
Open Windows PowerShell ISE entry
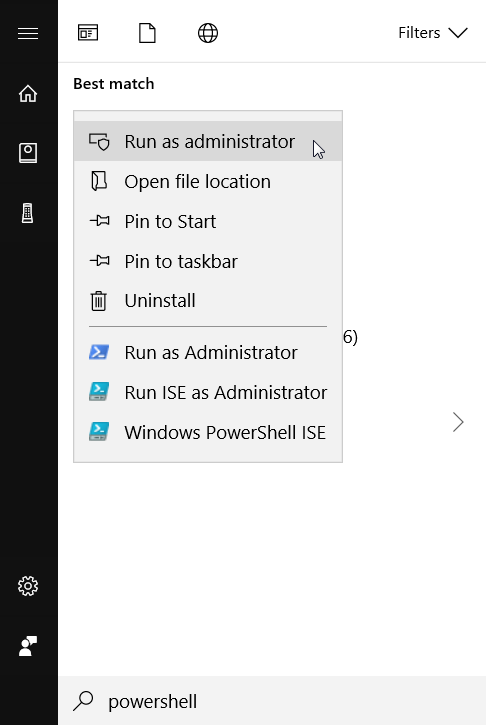pos(208,432)
